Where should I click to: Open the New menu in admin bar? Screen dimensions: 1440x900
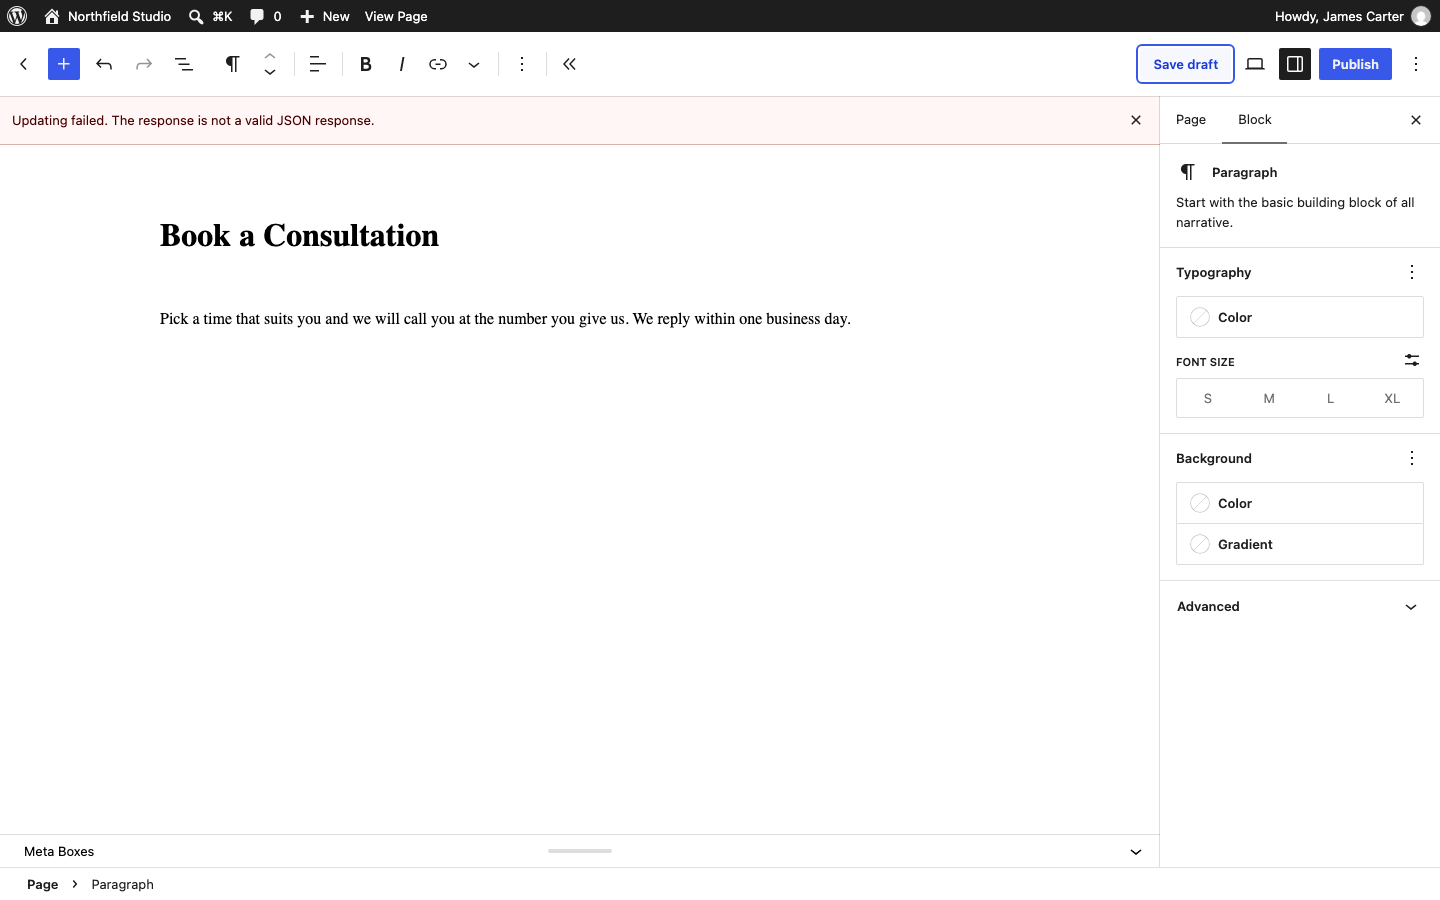(325, 16)
